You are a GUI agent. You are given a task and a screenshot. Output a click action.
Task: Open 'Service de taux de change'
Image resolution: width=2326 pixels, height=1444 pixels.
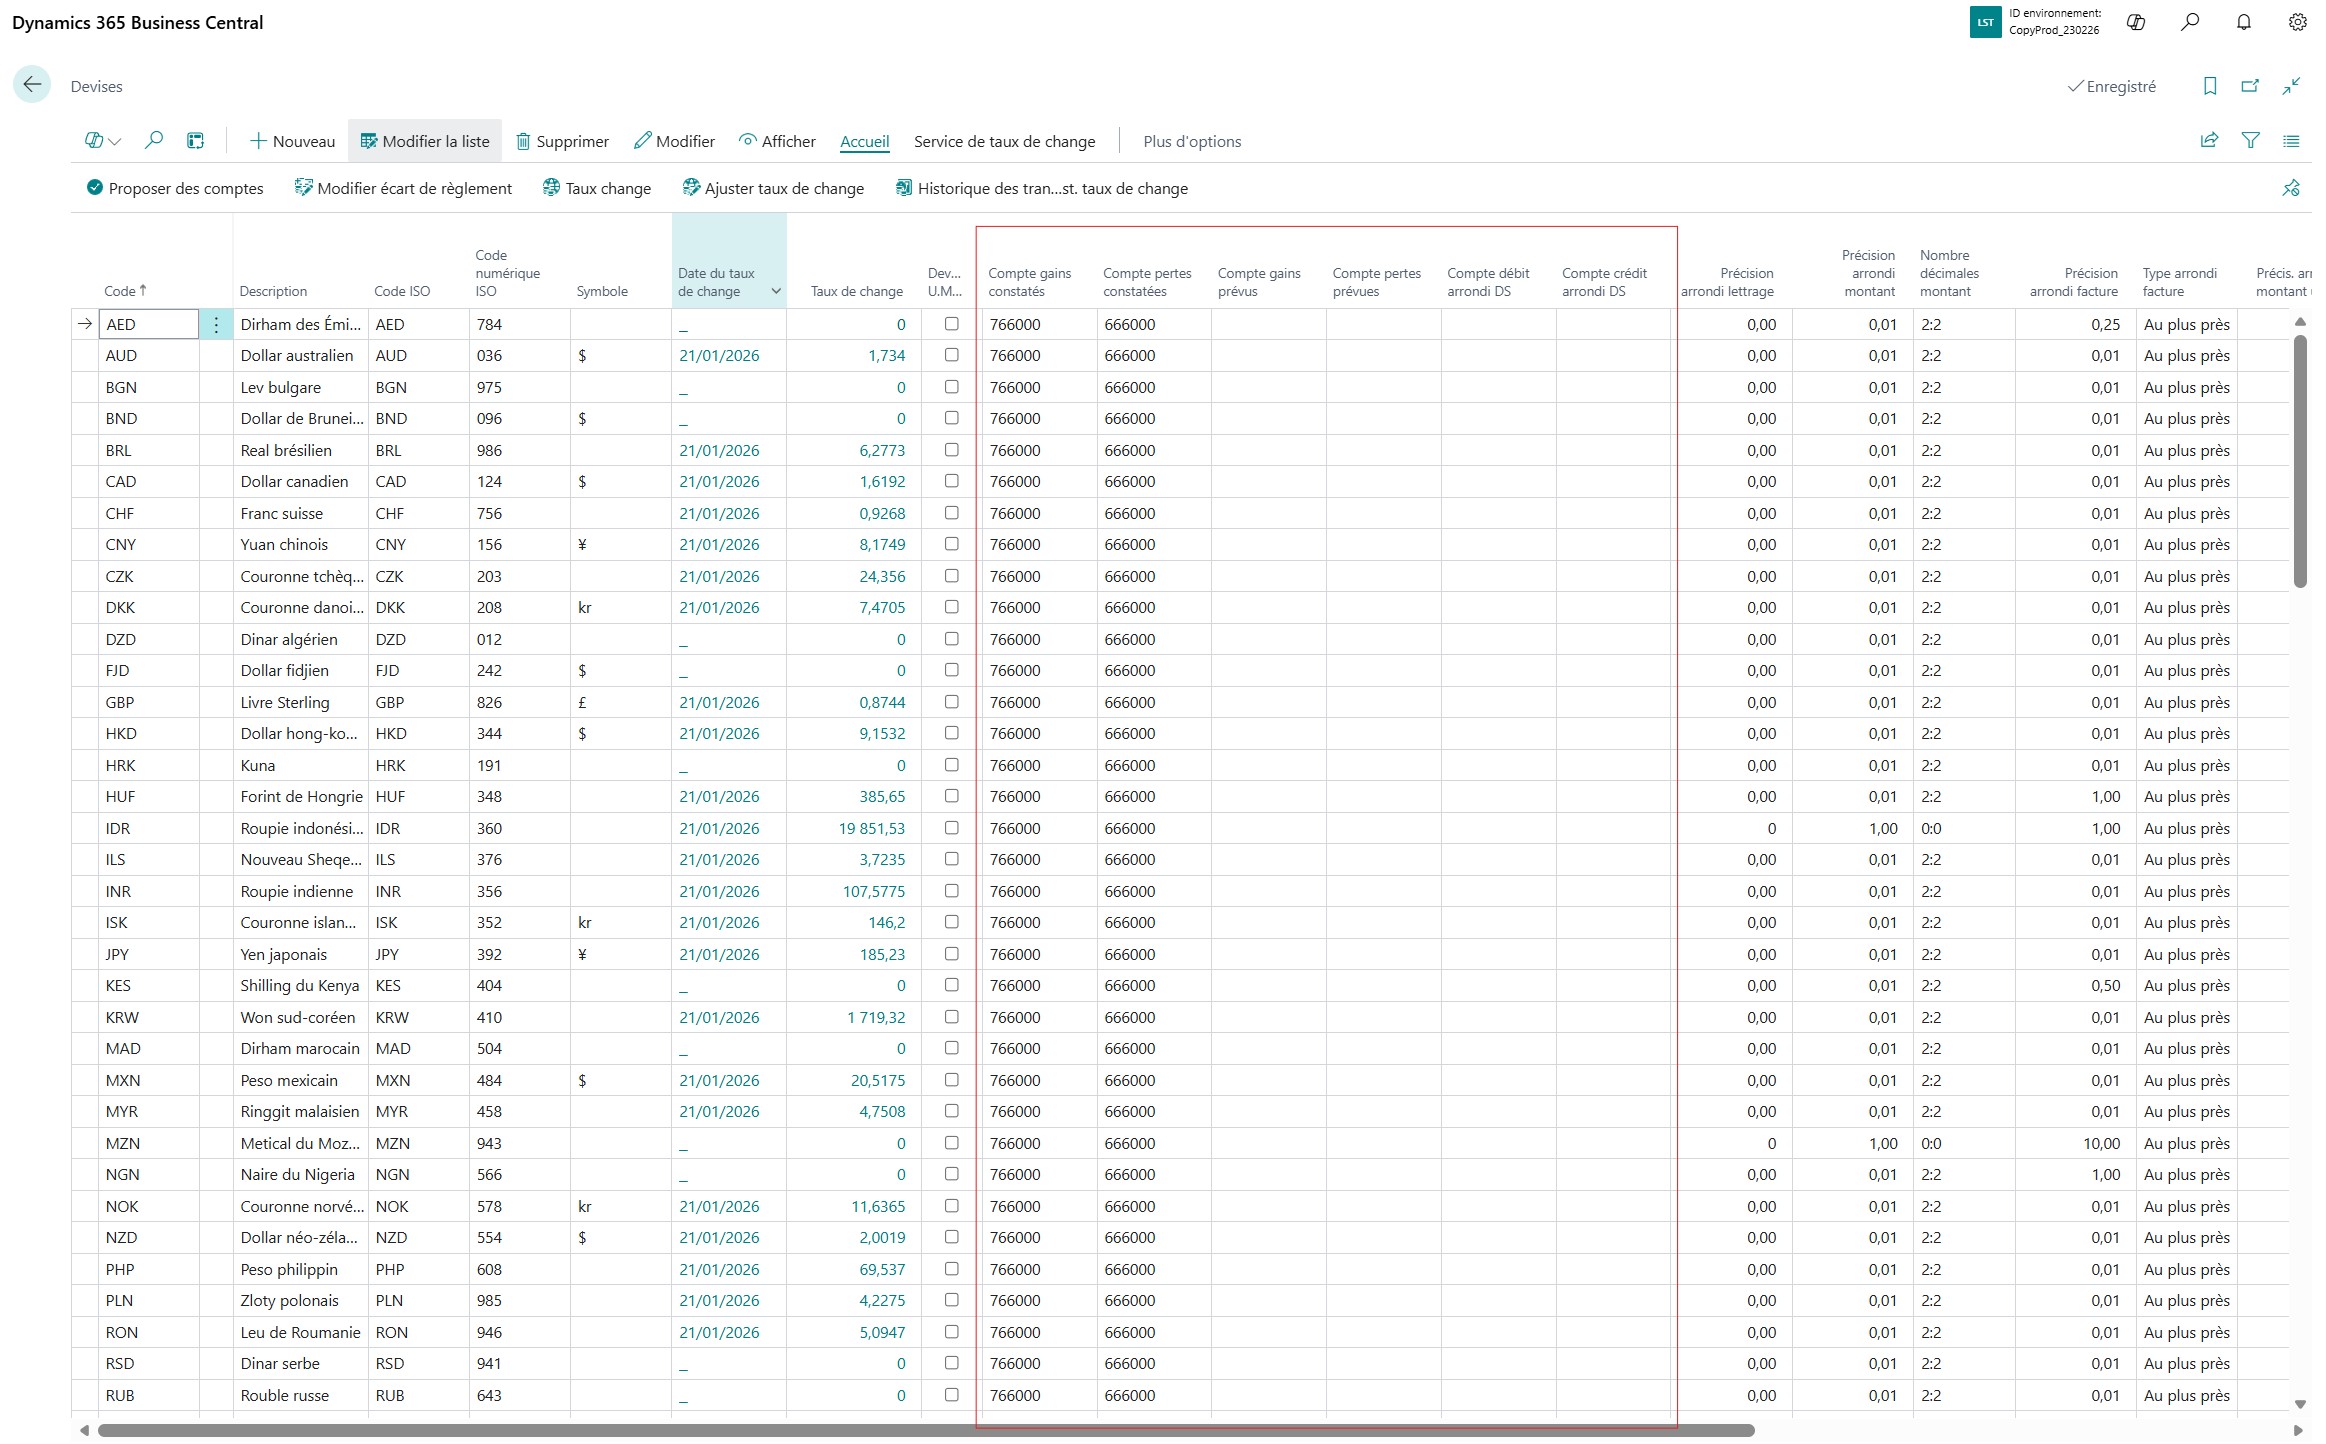click(1004, 141)
